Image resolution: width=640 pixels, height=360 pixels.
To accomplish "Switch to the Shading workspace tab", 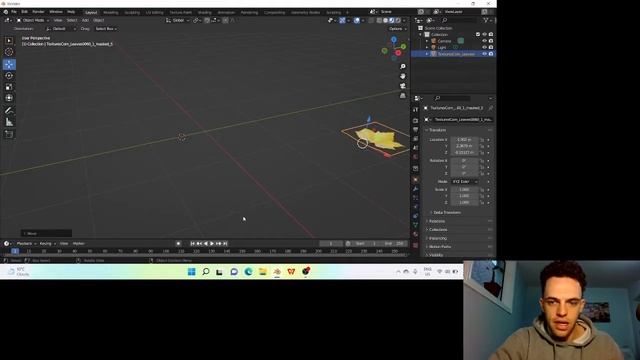I will (x=204, y=13).
